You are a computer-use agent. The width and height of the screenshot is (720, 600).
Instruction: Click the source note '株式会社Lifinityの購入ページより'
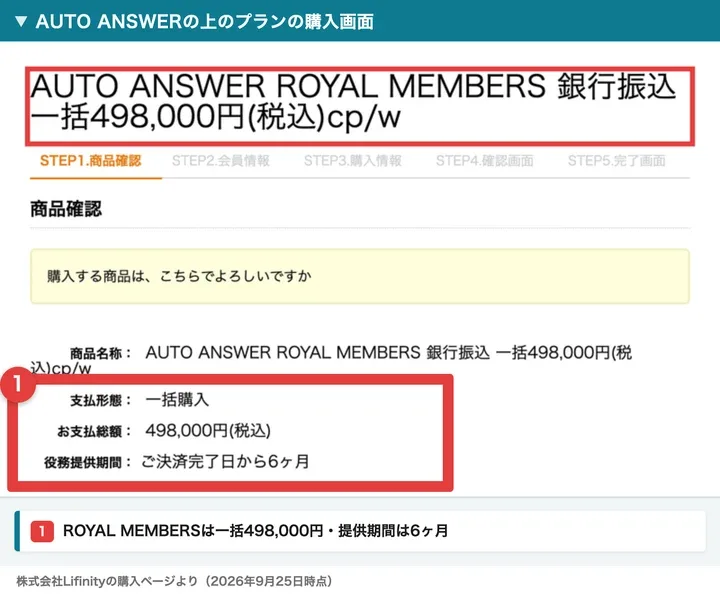tap(107, 581)
